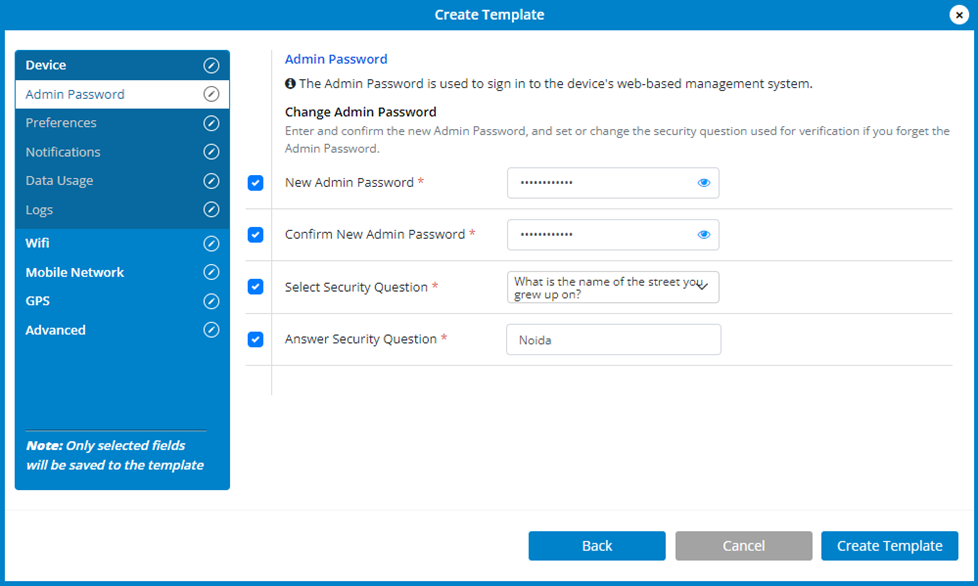Disable the Answer Security Question checkbox
978x586 pixels.
(256, 339)
